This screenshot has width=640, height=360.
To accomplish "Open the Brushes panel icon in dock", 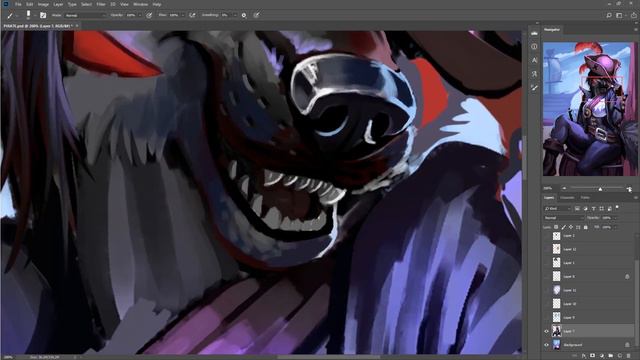I will click(534, 88).
